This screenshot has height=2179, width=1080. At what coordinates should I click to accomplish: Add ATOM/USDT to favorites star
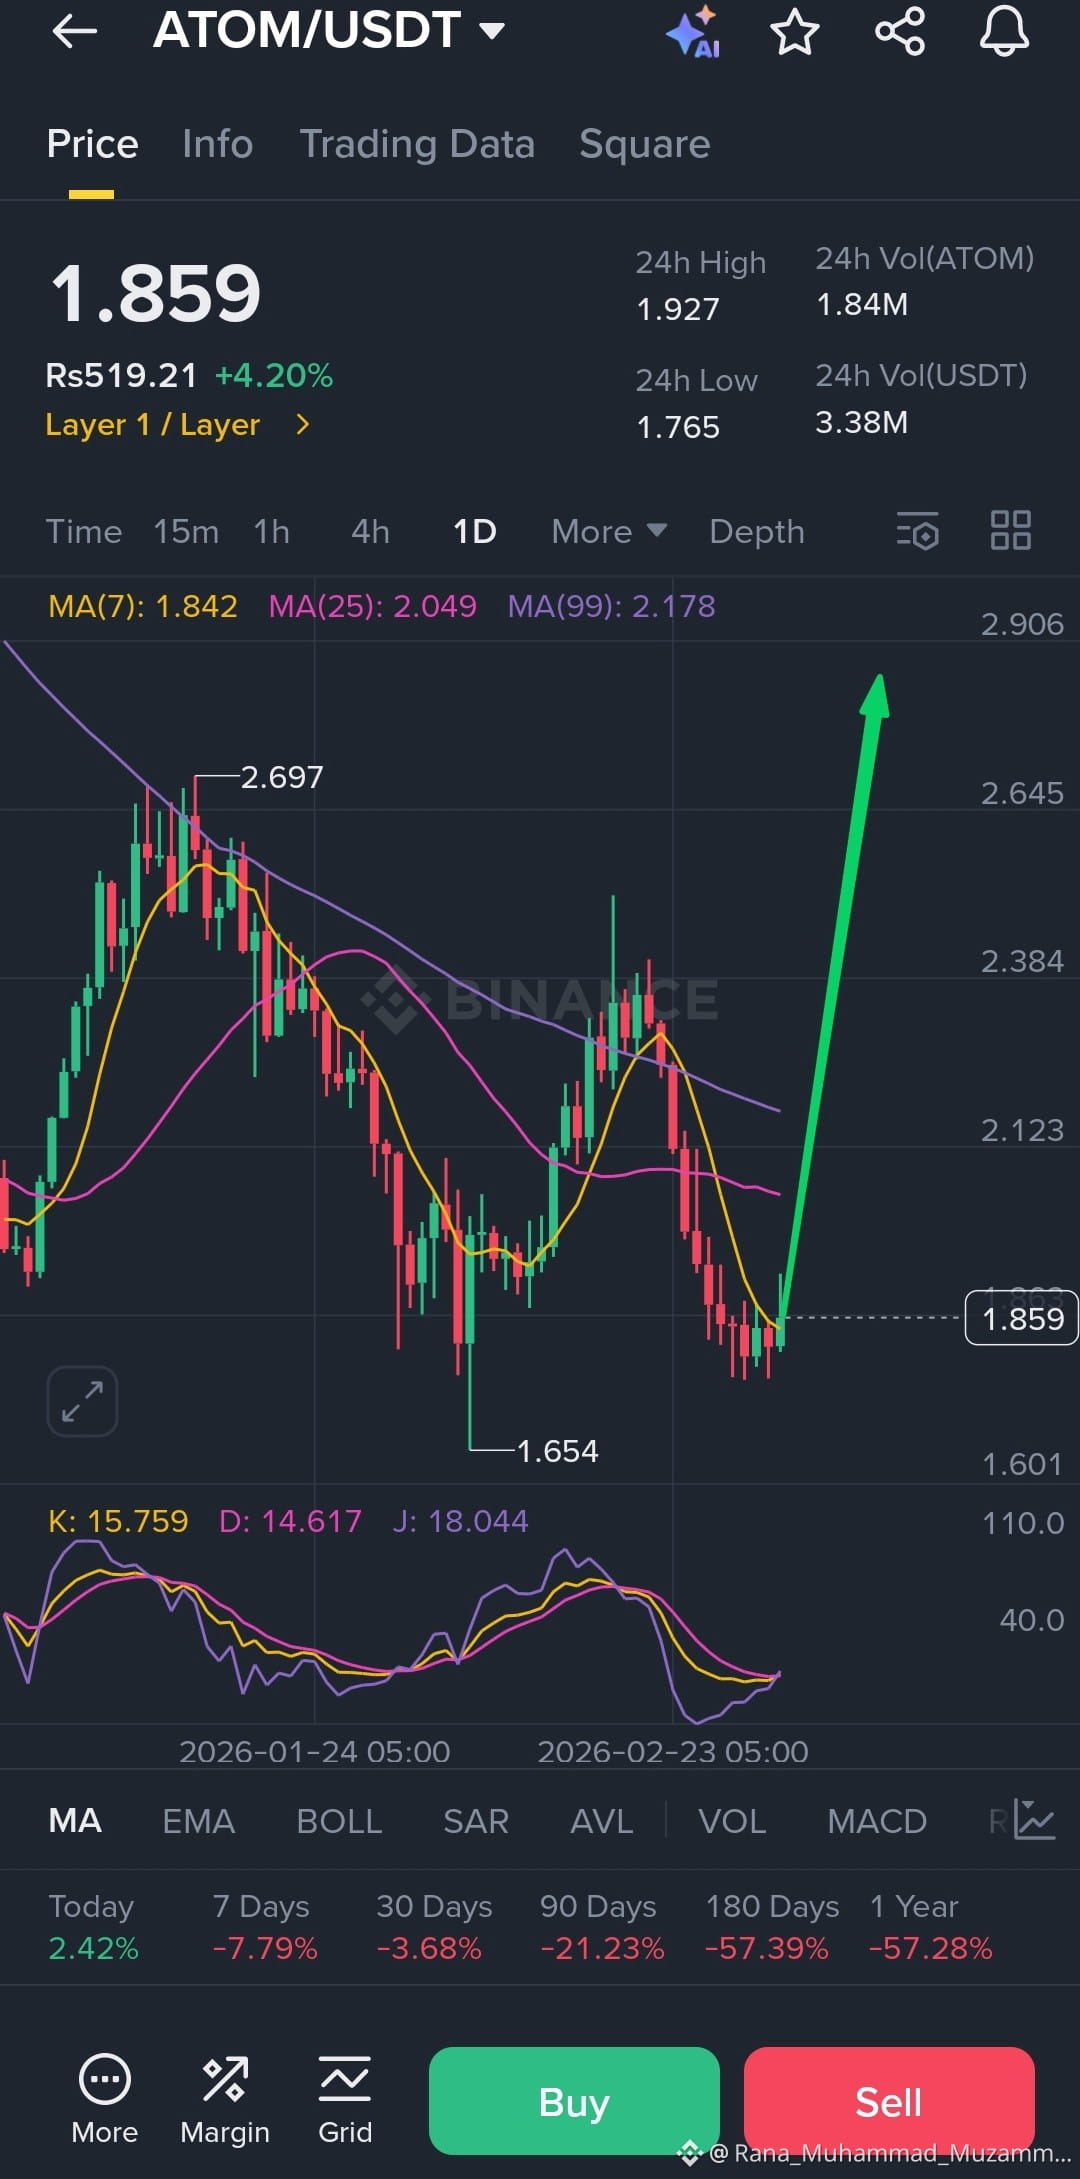[x=795, y=31]
